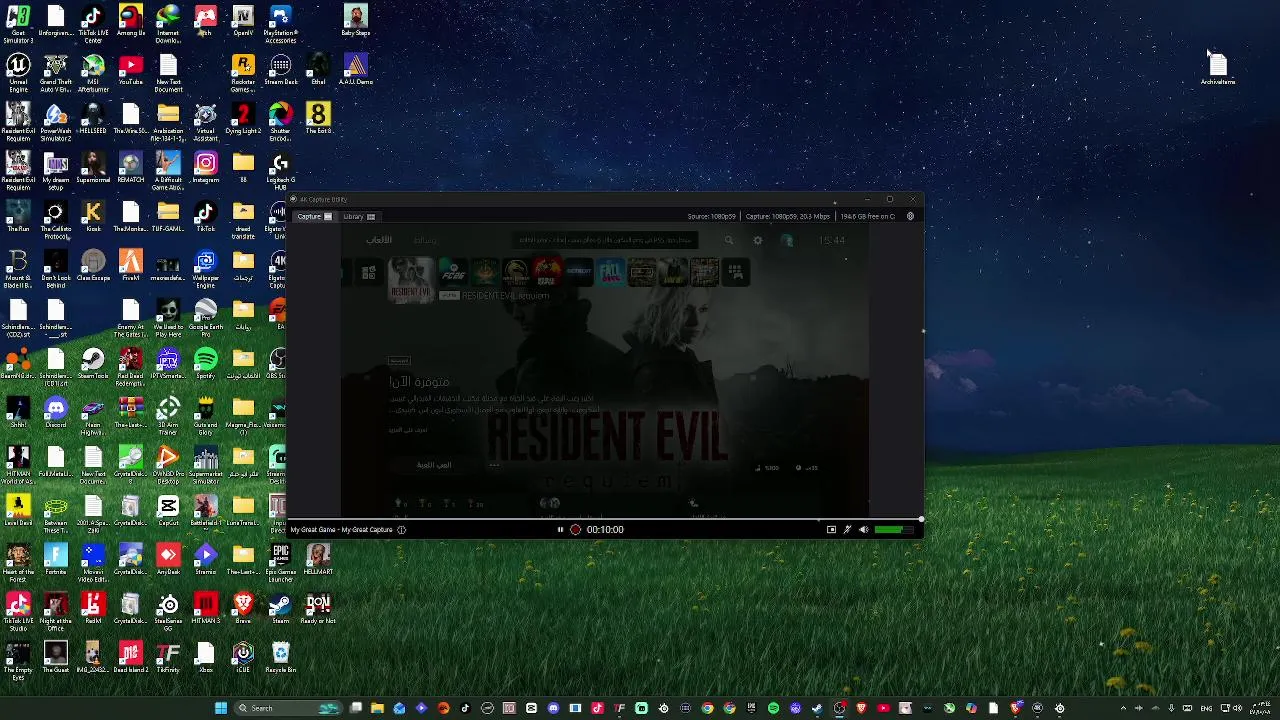
Task: Open the Spotify desktop shortcut
Action: point(205,365)
